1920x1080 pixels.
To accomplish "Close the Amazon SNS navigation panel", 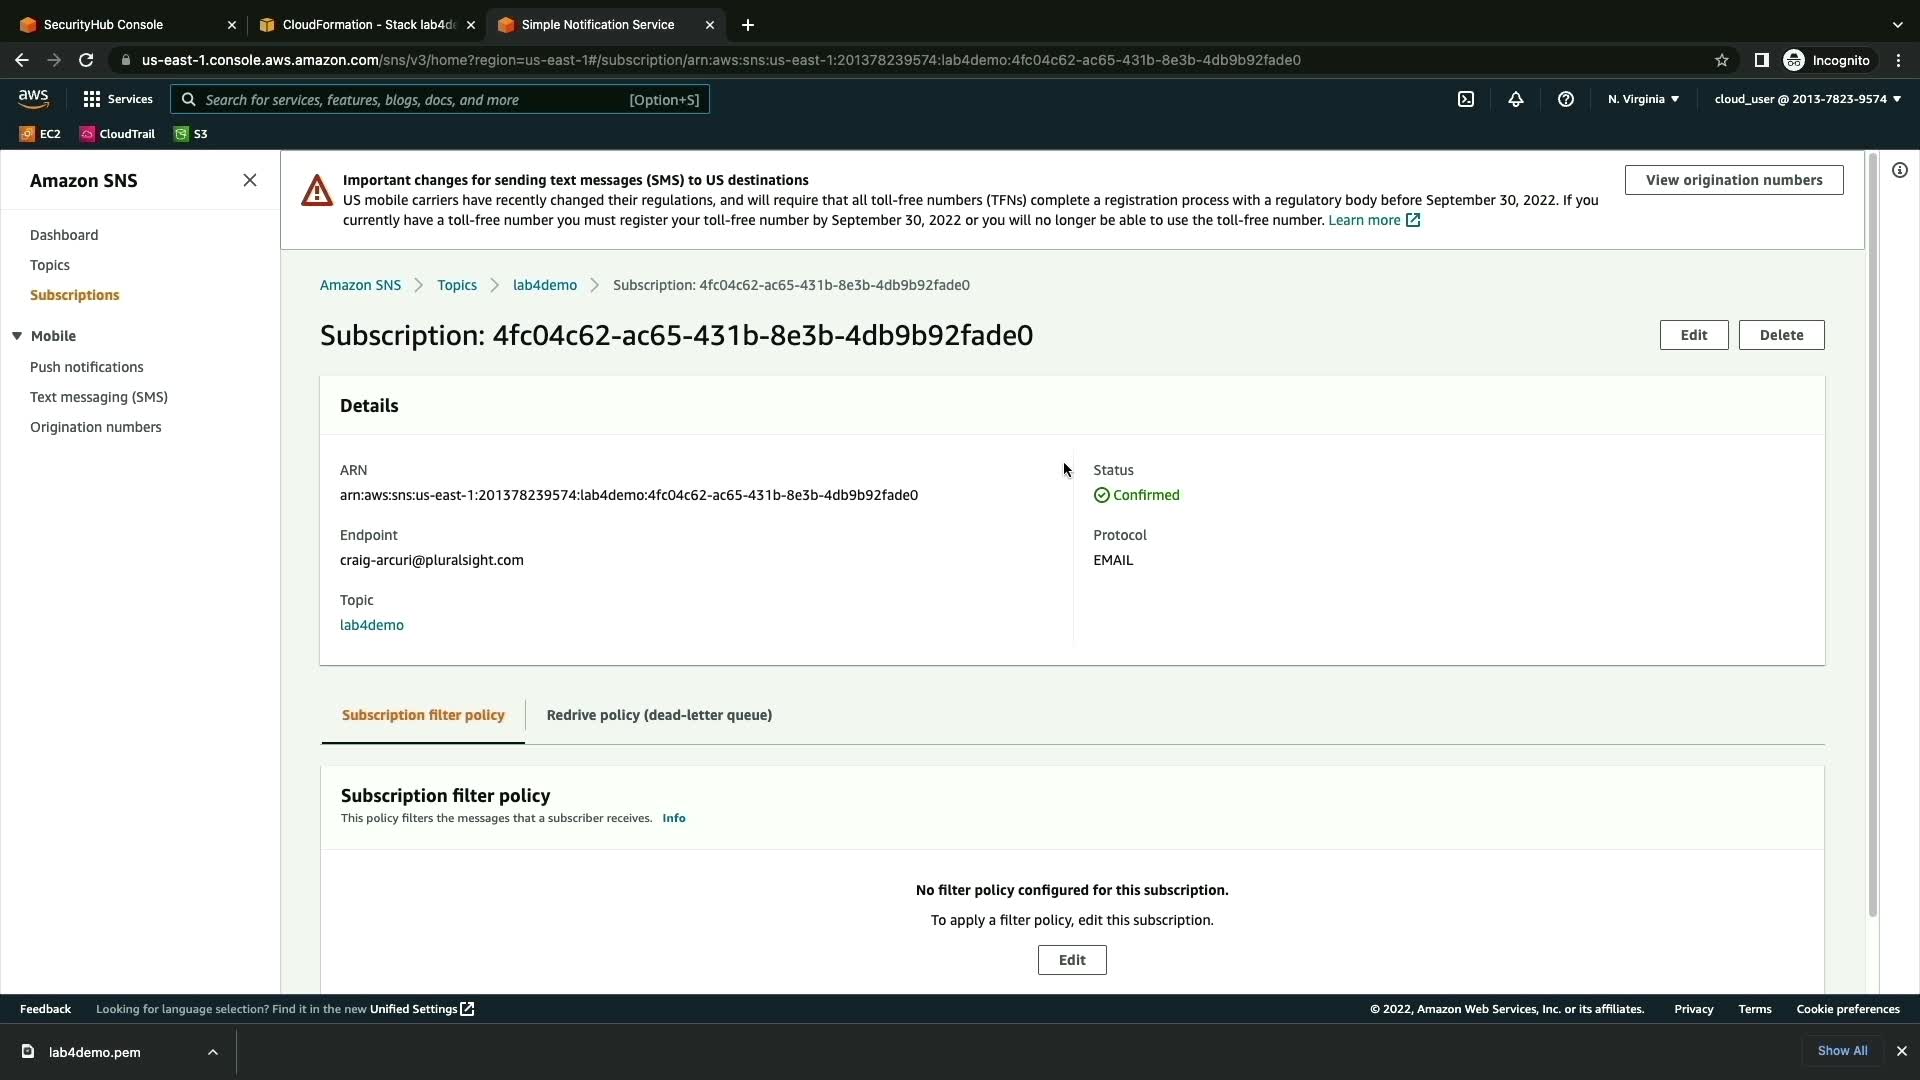I will (x=250, y=180).
